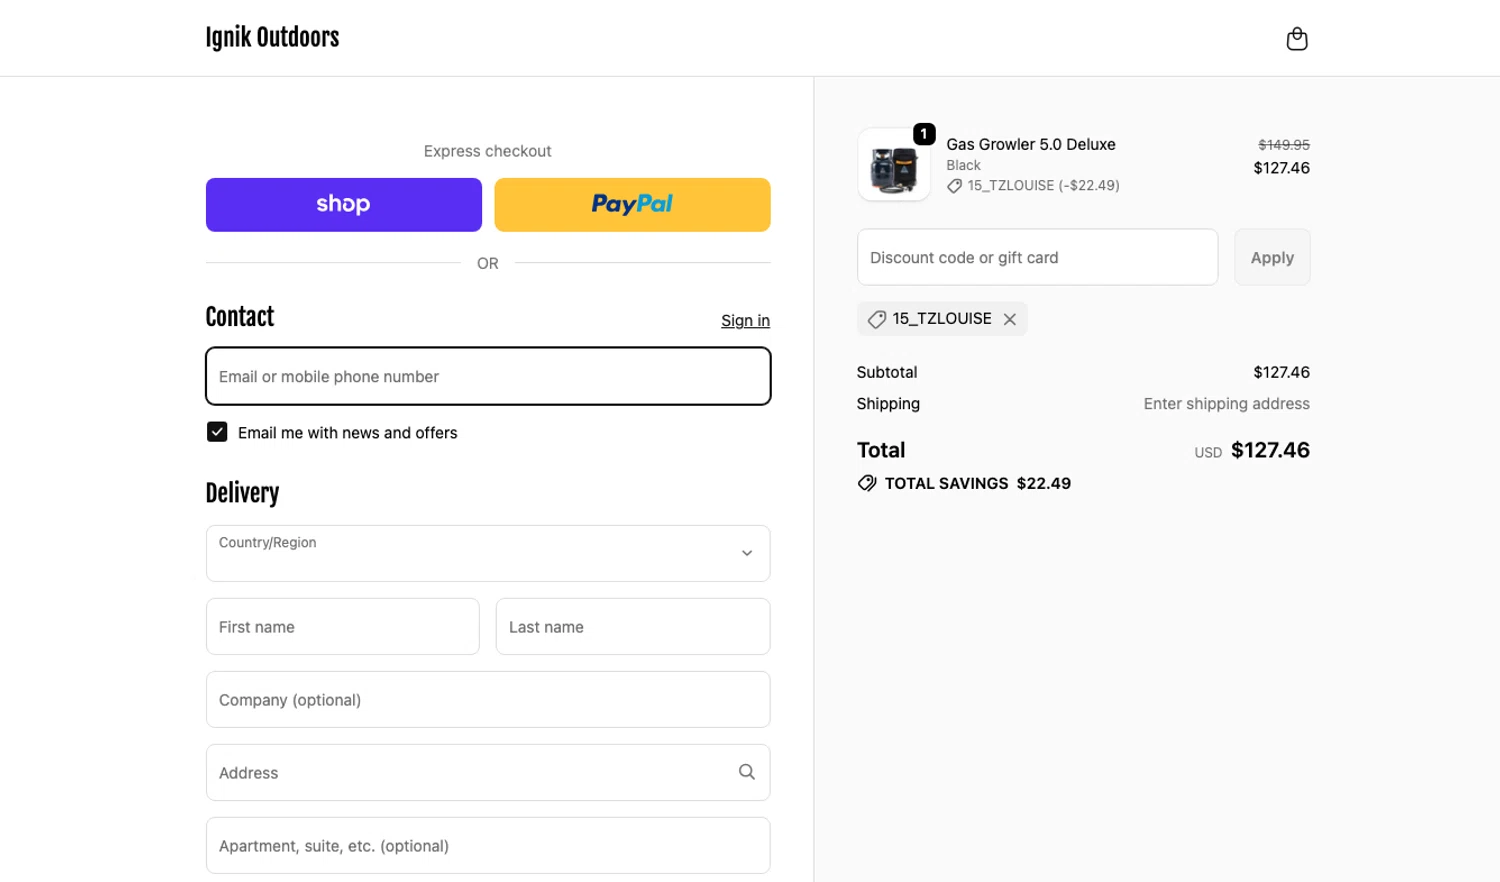
Task: Click the Apartment, suite, etc. field
Action: [x=488, y=846]
